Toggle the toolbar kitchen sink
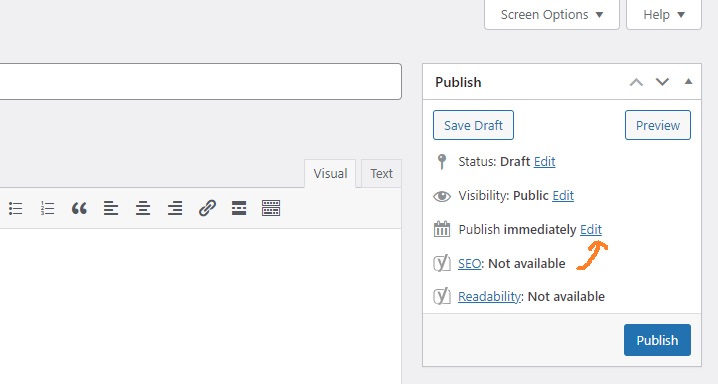This screenshot has height=384, width=718. tap(271, 208)
